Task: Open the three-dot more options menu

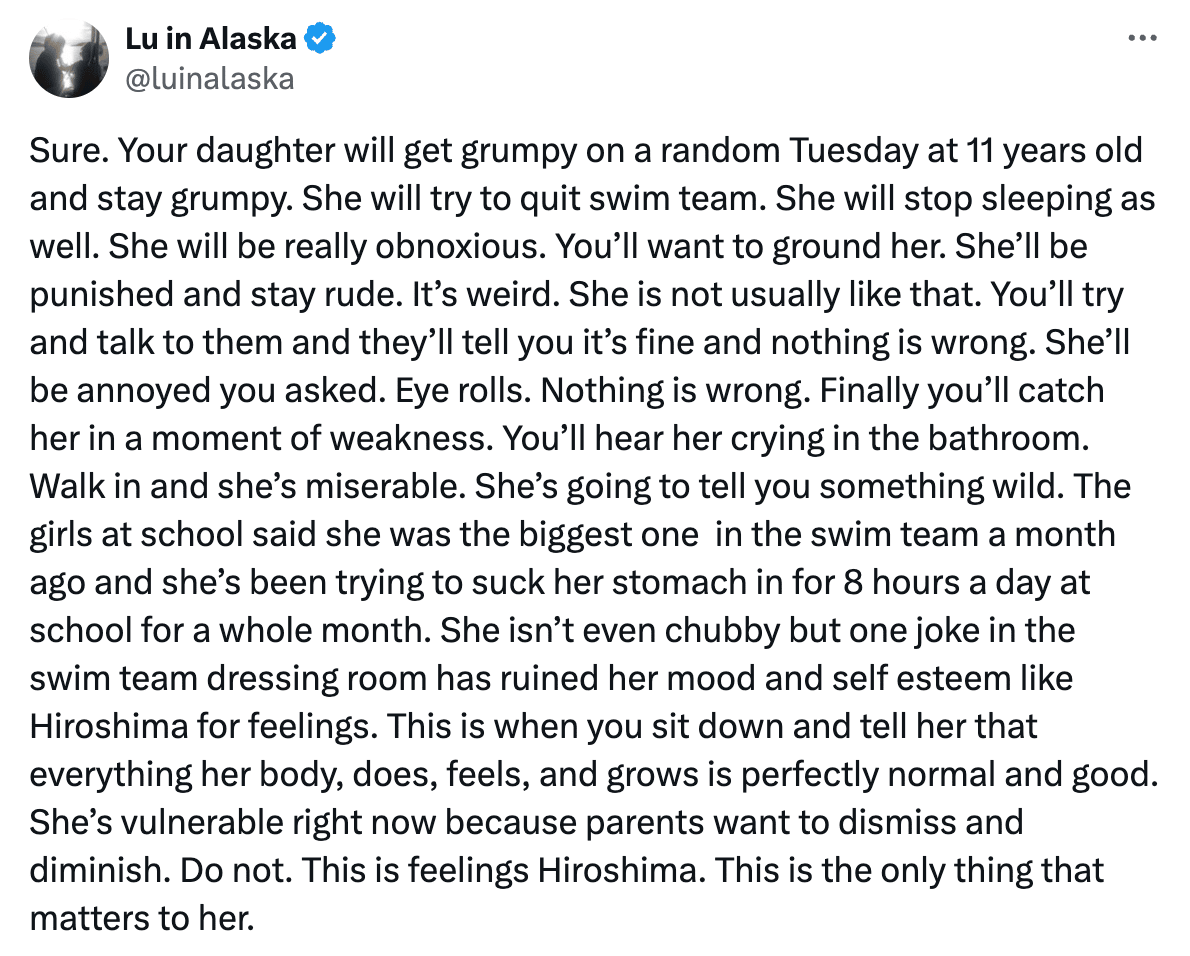Action: point(1141,38)
